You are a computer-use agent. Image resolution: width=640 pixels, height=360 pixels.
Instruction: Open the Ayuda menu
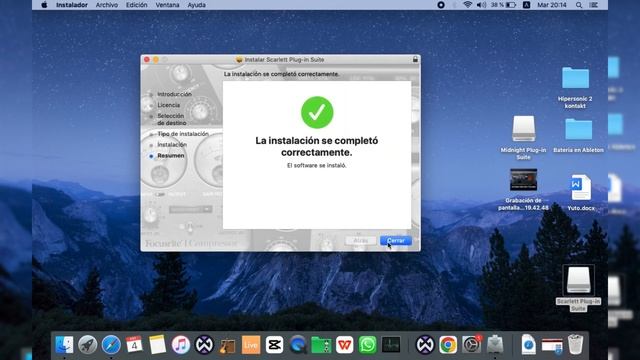pyautogui.click(x=196, y=5)
